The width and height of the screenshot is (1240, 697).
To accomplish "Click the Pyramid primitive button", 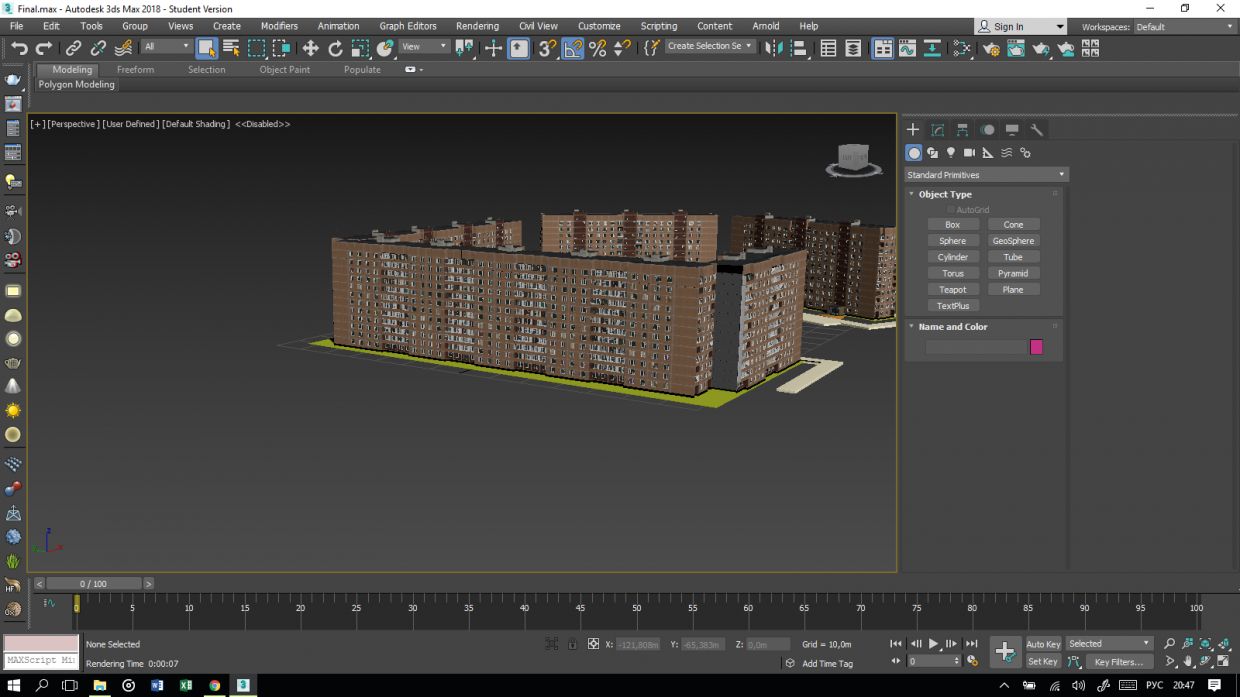I will (x=1013, y=273).
